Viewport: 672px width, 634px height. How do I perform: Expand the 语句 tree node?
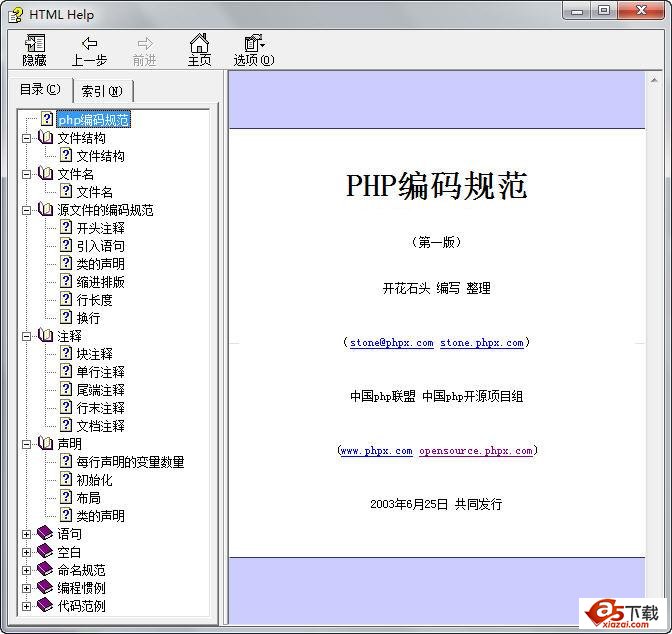point(27,534)
